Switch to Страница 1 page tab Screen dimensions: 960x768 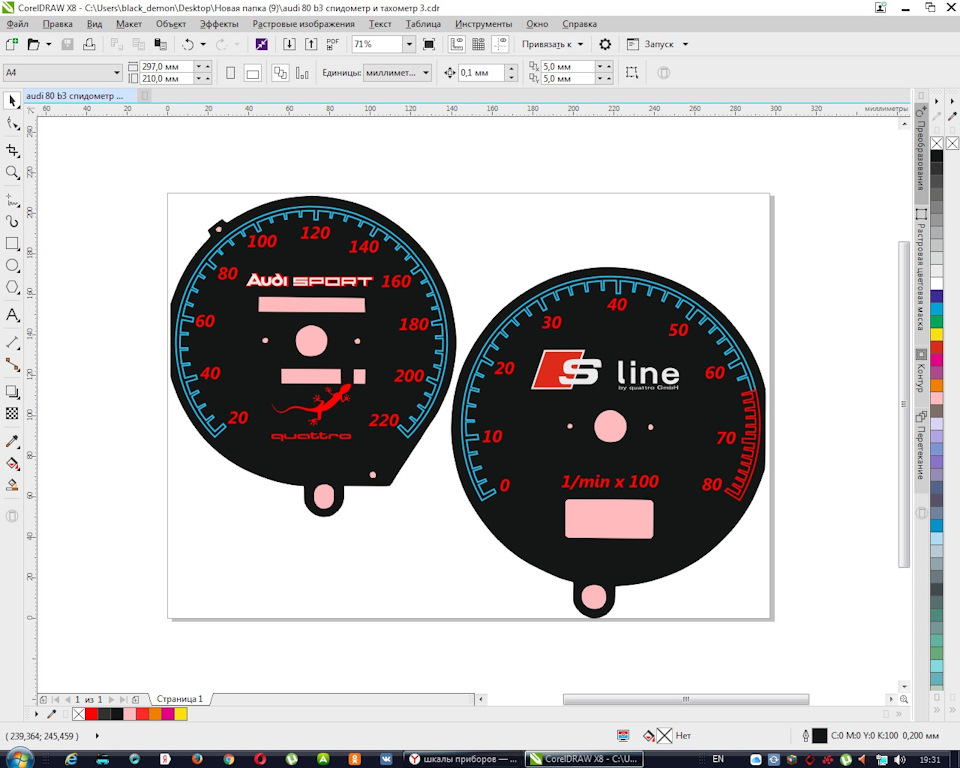[x=179, y=699]
